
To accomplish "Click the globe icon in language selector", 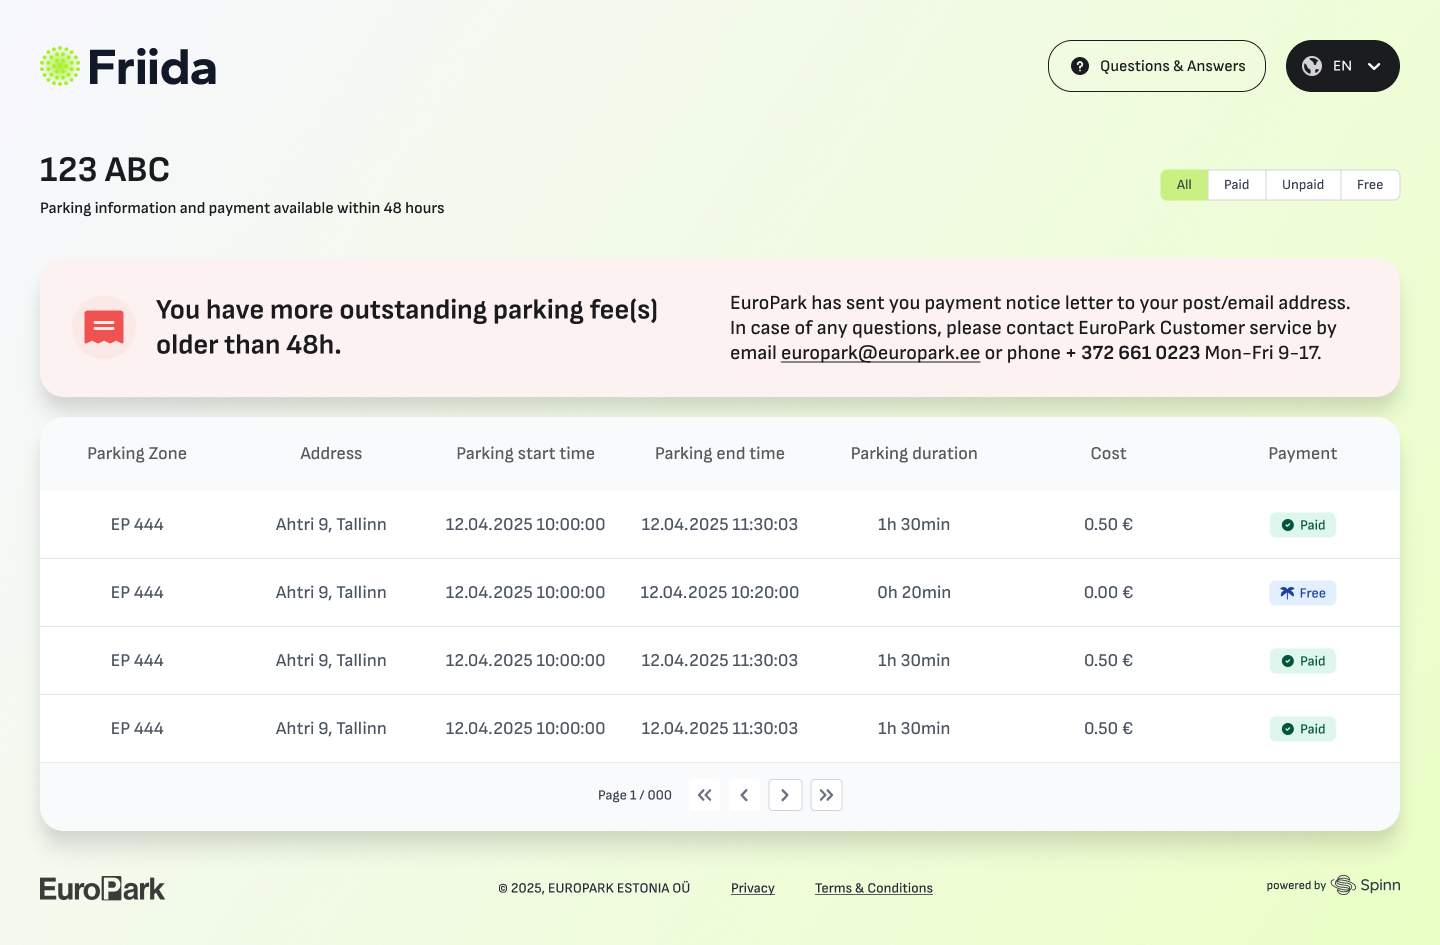I will (x=1312, y=66).
